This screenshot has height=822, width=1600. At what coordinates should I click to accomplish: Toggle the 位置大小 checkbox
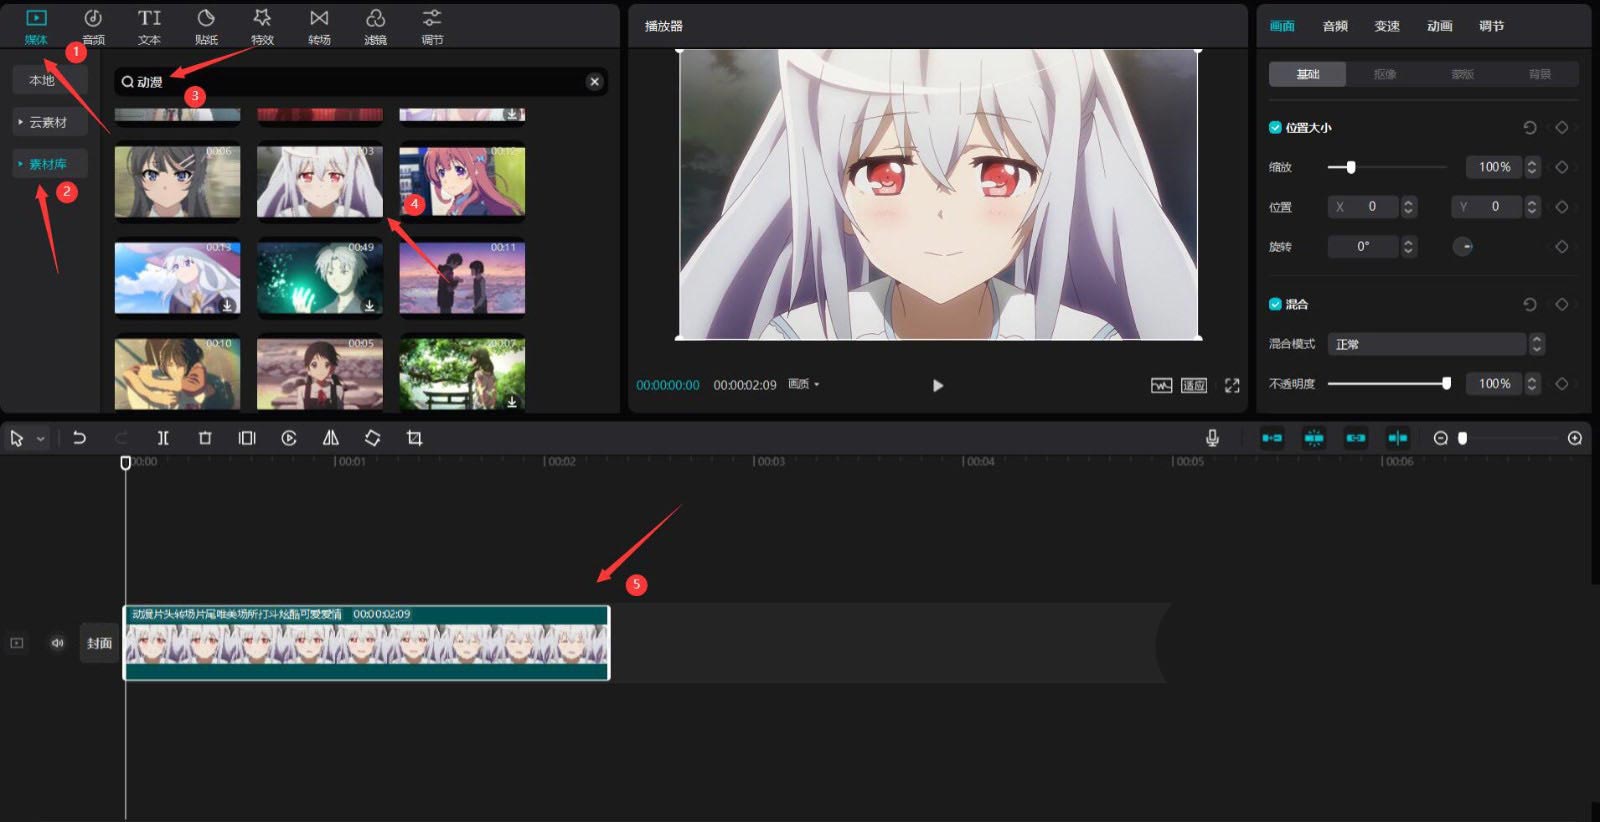pyautogui.click(x=1275, y=128)
